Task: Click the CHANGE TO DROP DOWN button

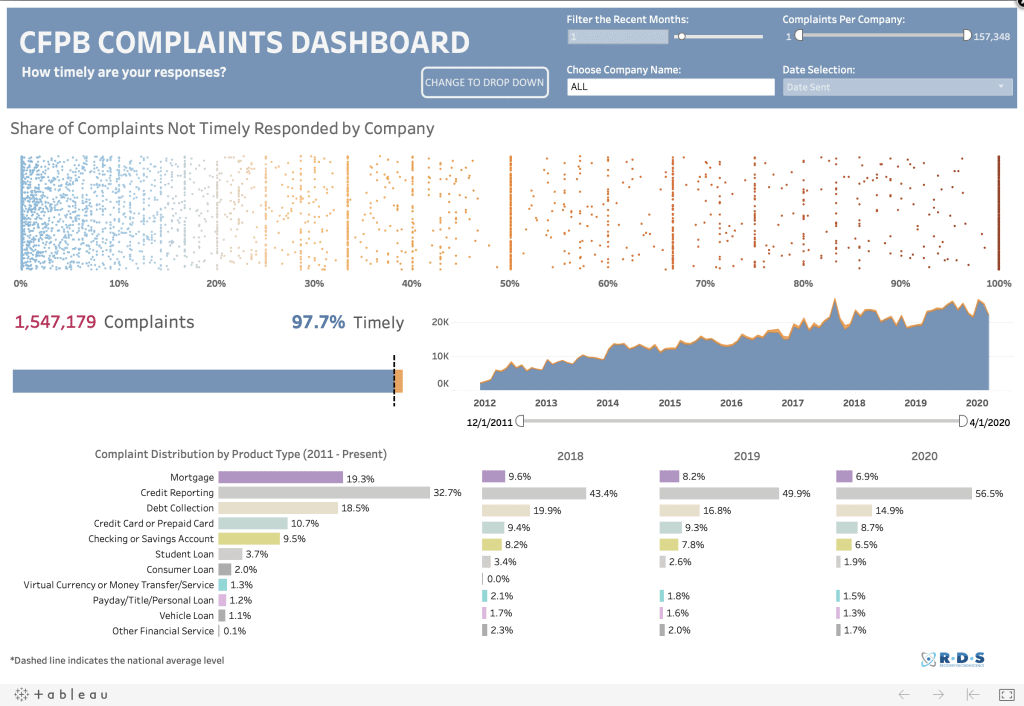Action: [484, 83]
